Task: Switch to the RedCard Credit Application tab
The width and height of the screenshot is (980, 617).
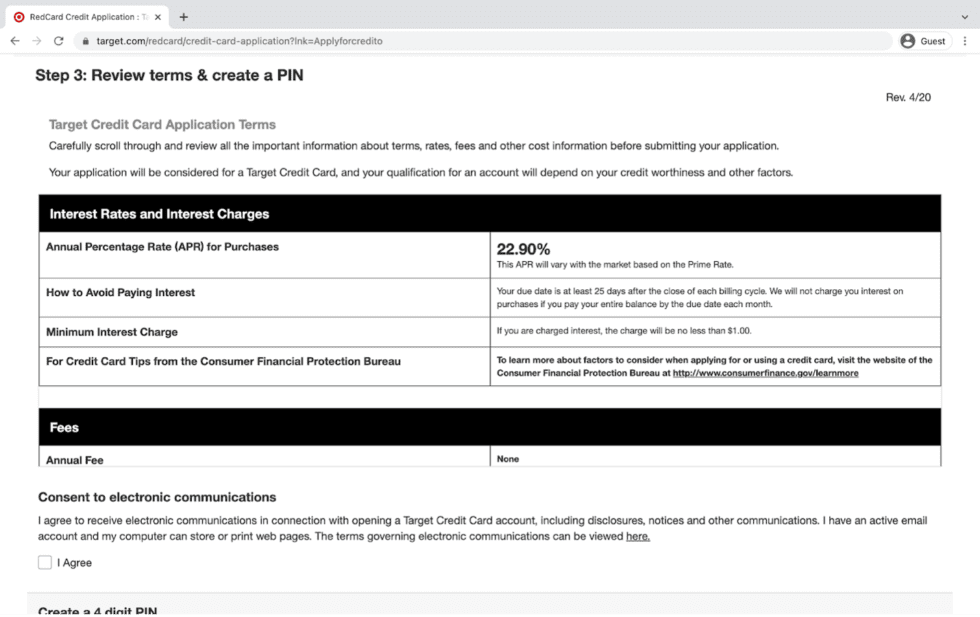Action: pos(85,16)
